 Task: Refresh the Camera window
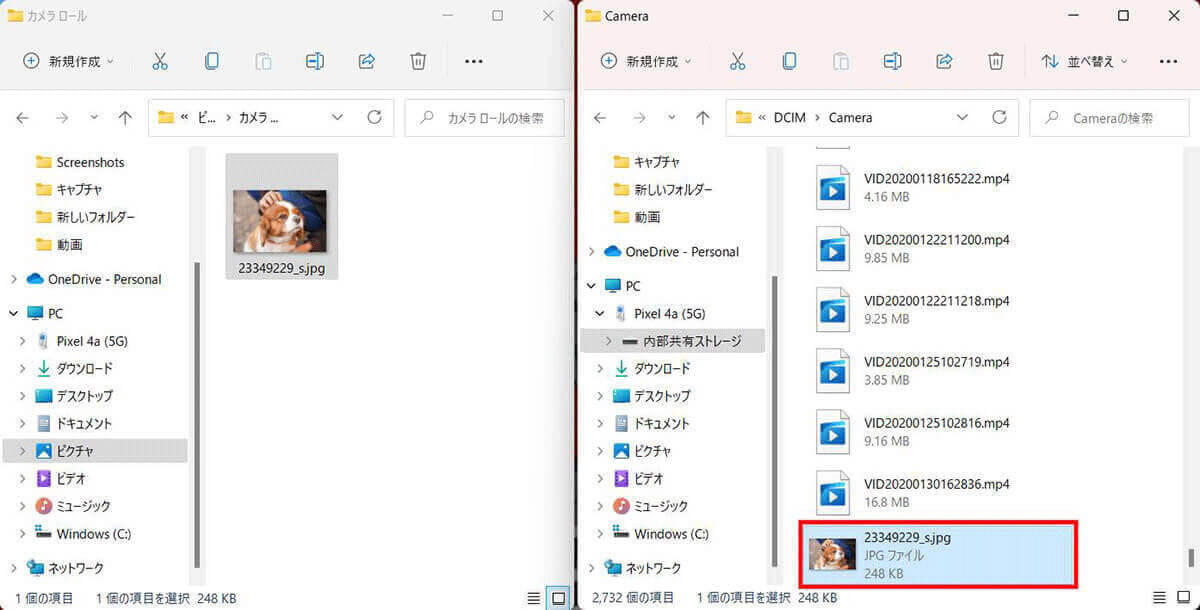999,117
